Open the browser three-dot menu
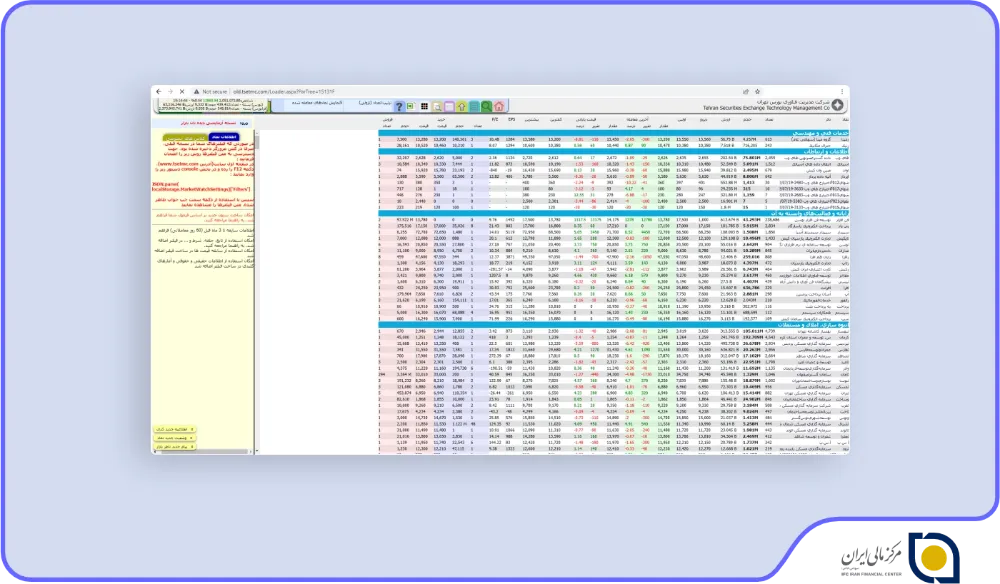The height and width of the screenshot is (584, 1000). click(x=842, y=92)
